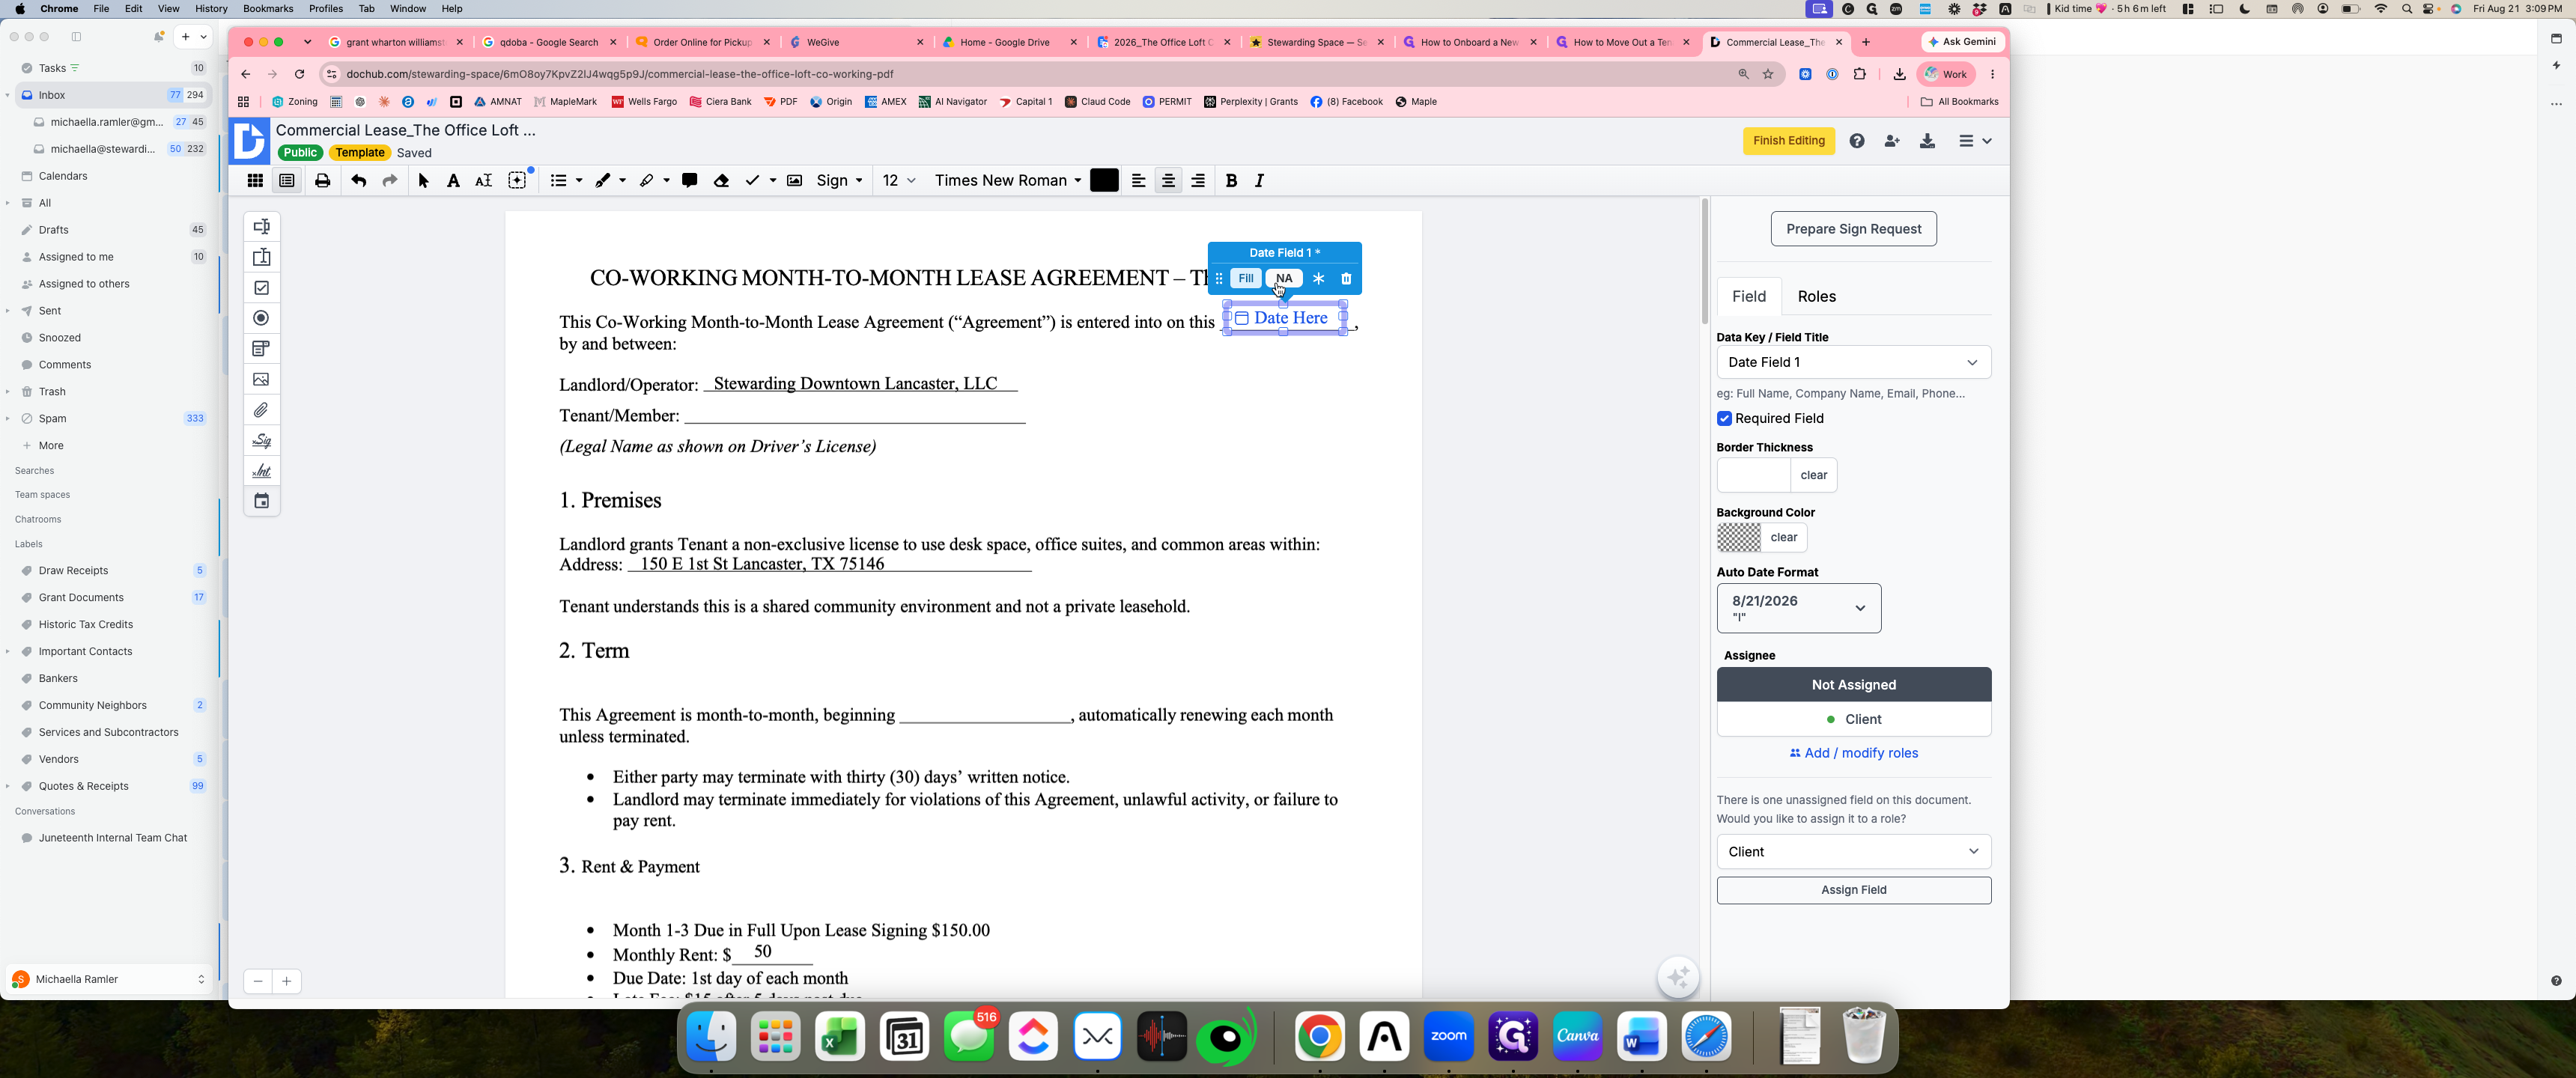Toggle italic formatting

[x=1259, y=181]
